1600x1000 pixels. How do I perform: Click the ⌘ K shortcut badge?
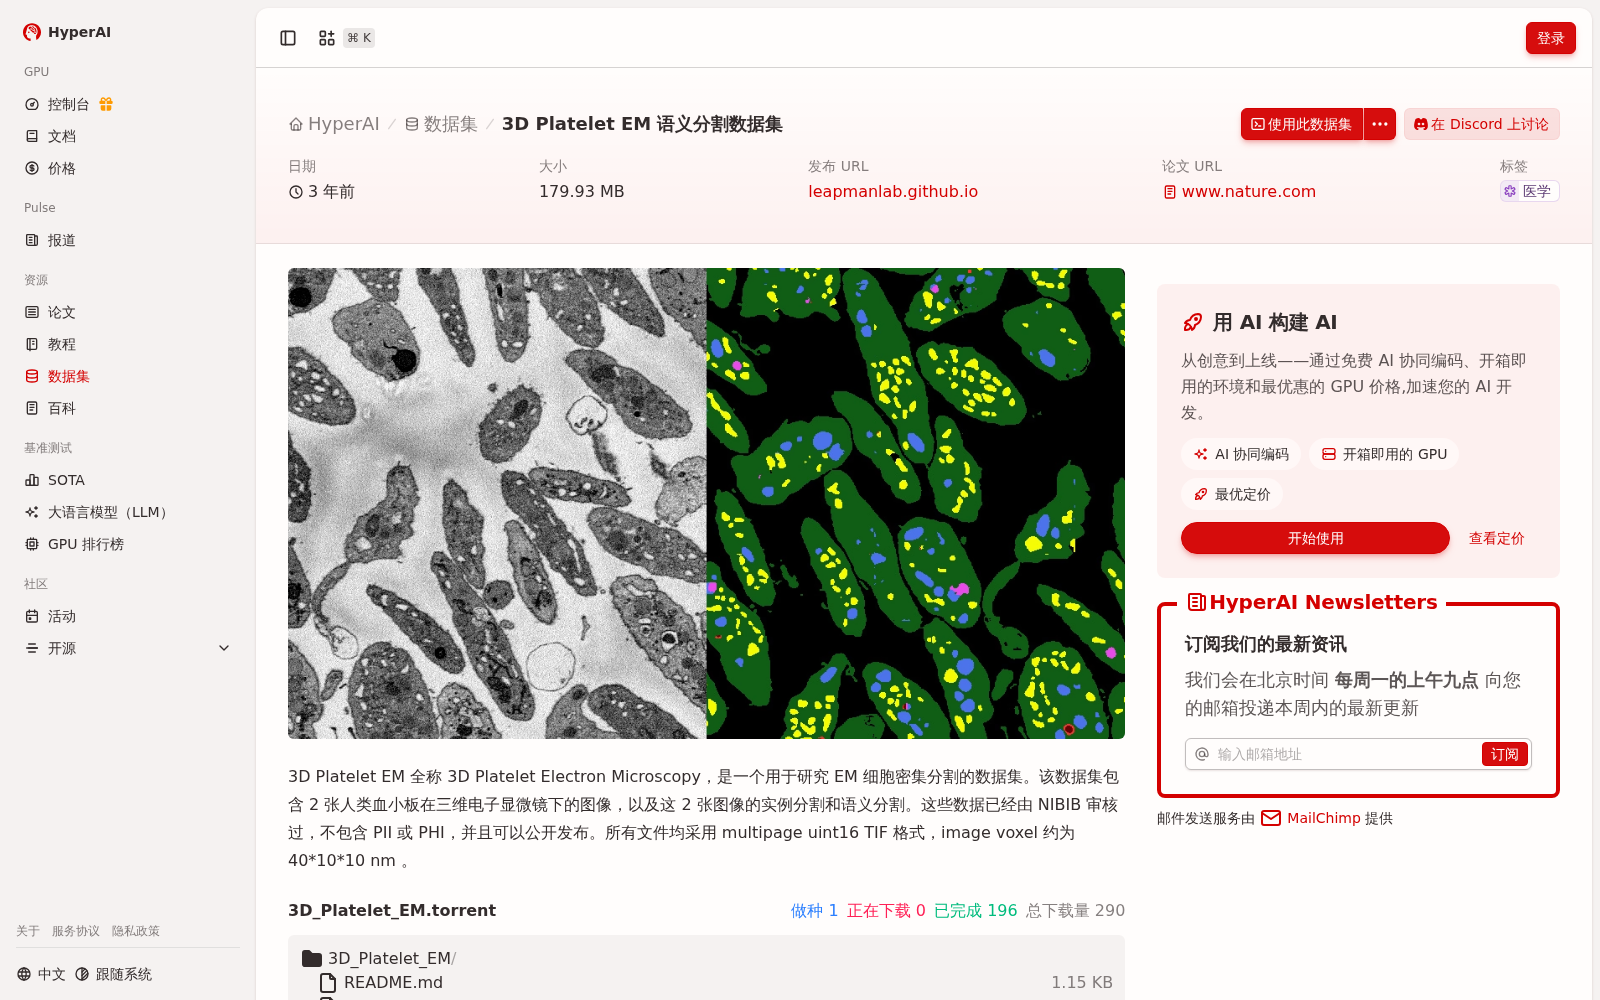[x=359, y=38]
